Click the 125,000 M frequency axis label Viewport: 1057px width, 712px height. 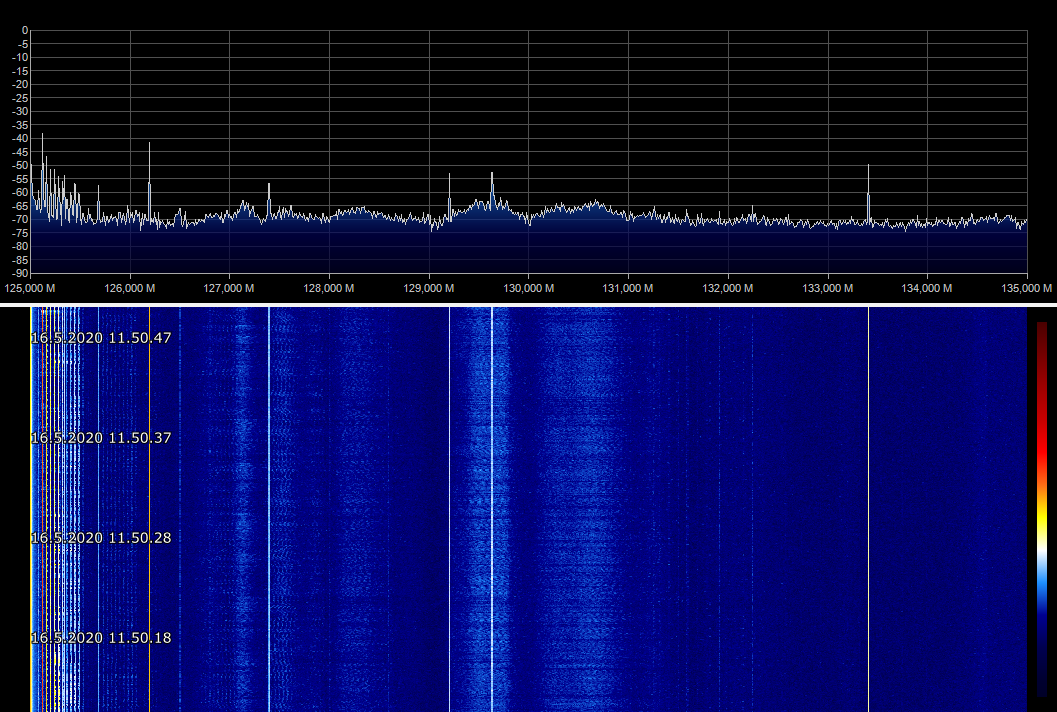tap(31, 288)
